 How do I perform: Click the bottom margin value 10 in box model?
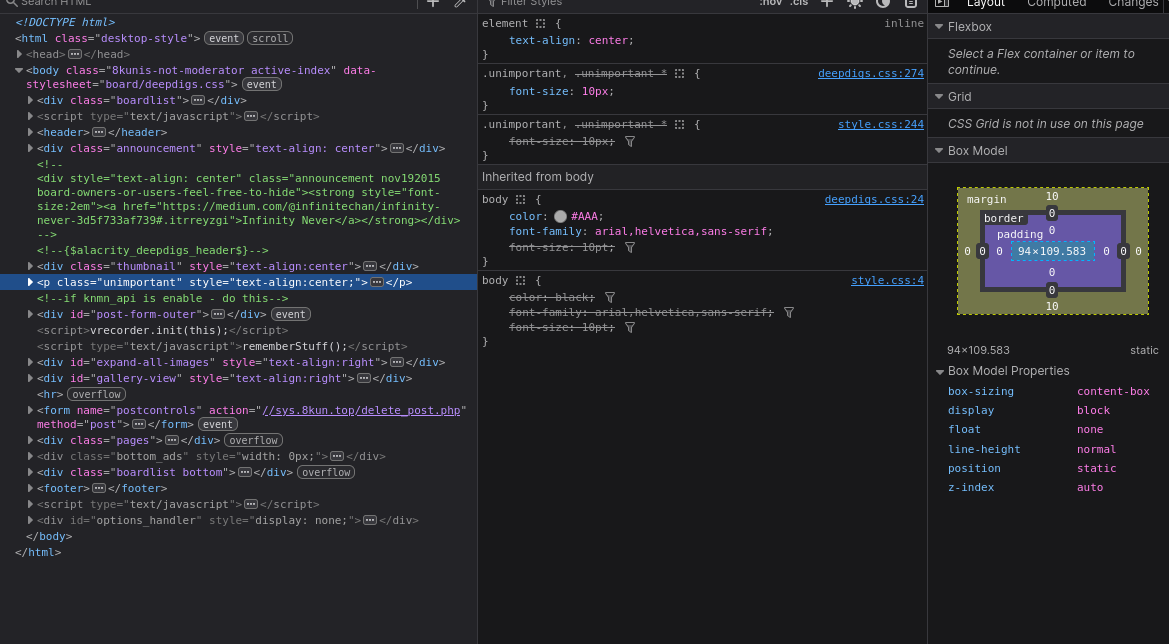[1052, 306]
